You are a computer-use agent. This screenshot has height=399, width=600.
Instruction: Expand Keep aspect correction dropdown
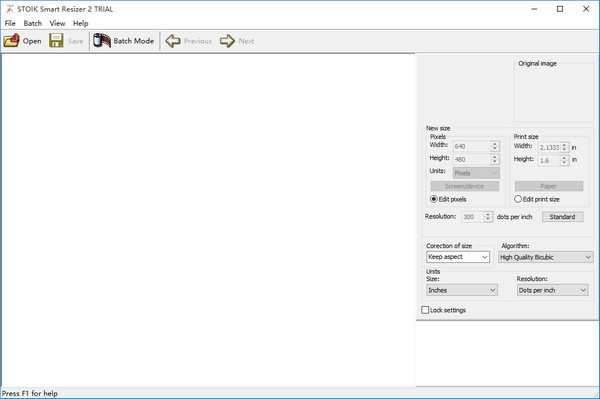pyautogui.click(x=458, y=257)
